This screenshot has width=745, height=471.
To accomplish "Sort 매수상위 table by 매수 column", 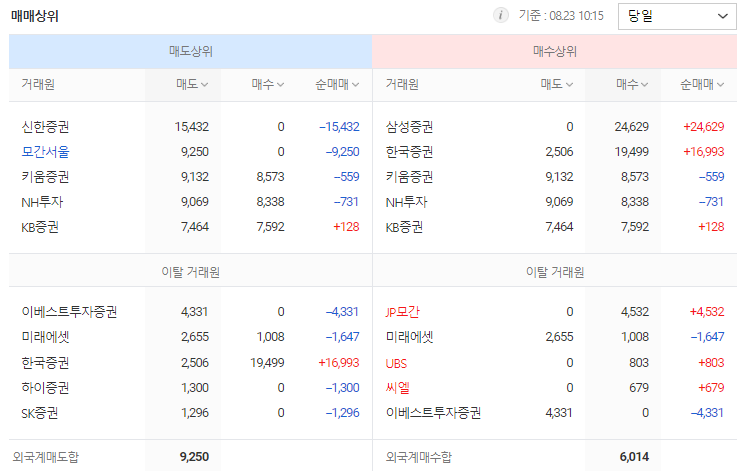I will click(x=632, y=85).
